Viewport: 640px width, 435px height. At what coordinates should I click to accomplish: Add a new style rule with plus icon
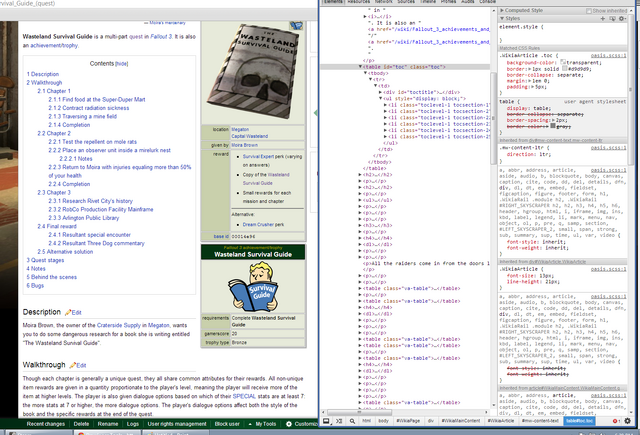tap(602, 18)
